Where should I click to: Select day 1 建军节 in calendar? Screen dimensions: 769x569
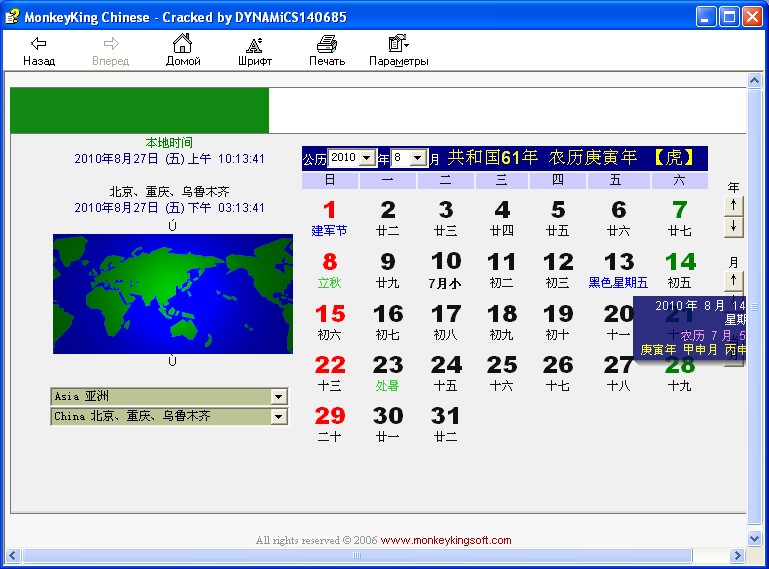(329, 218)
